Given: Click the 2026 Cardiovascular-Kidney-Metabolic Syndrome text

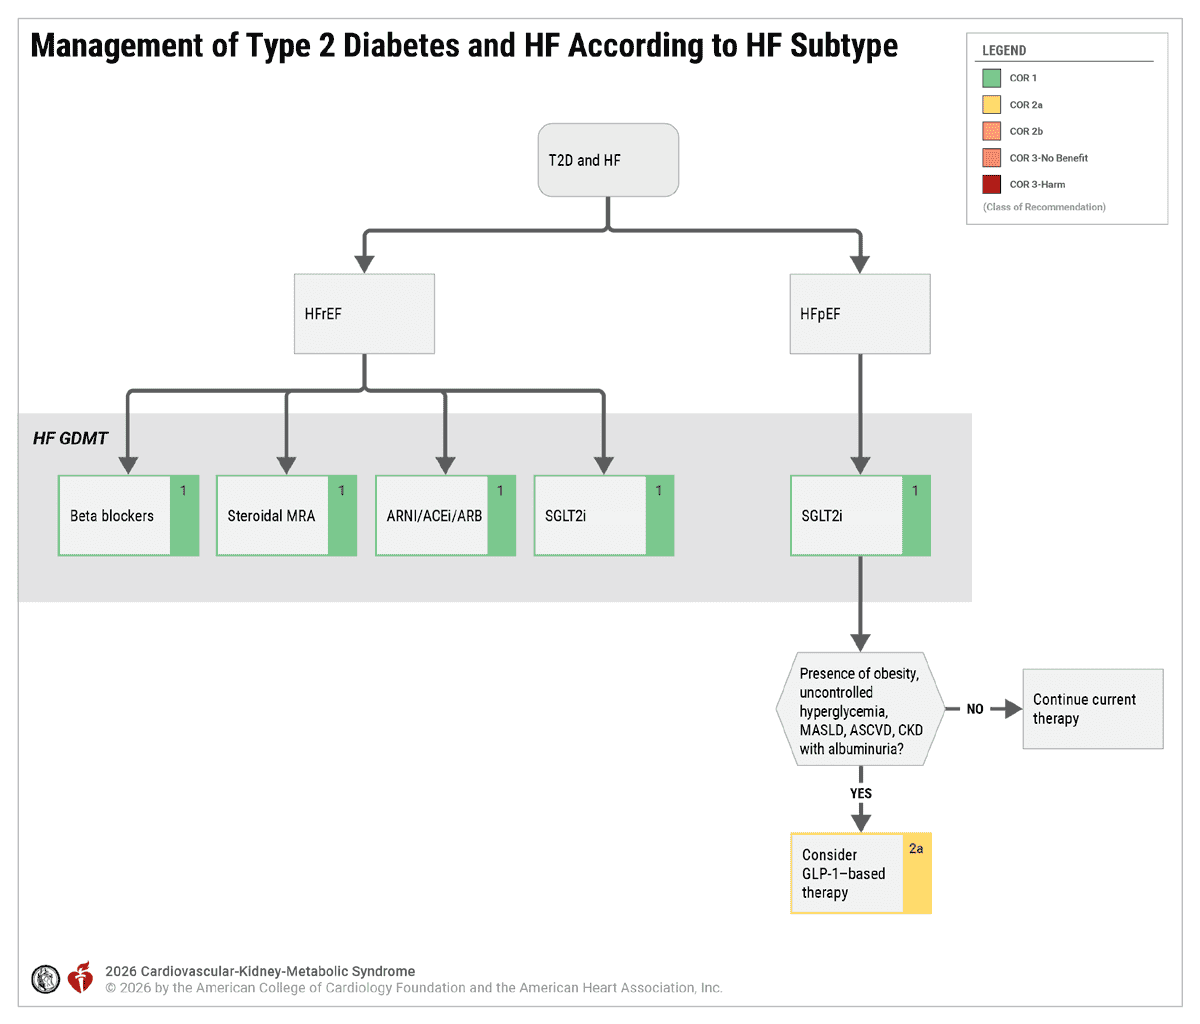Looking at the screenshot, I should (x=260, y=971).
